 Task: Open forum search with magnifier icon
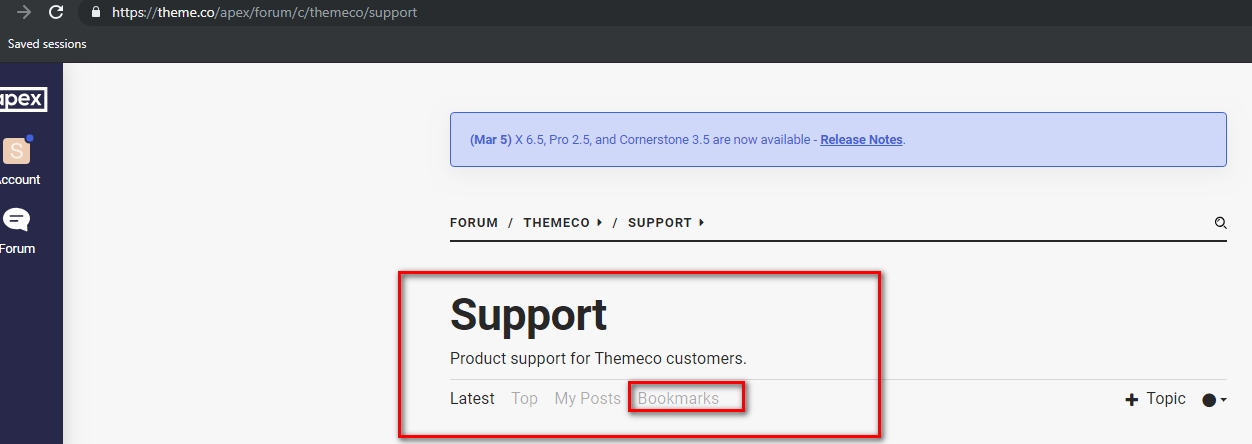tap(1220, 223)
